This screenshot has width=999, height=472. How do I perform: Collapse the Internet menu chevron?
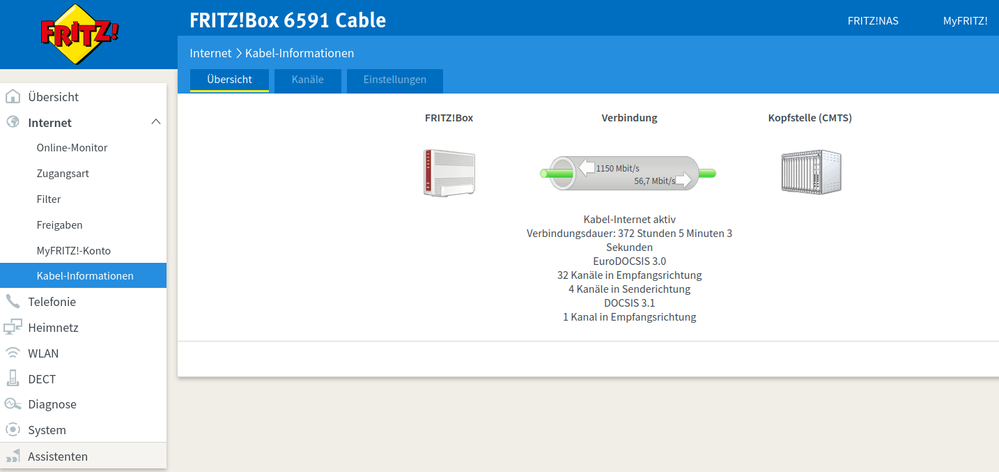click(155, 122)
